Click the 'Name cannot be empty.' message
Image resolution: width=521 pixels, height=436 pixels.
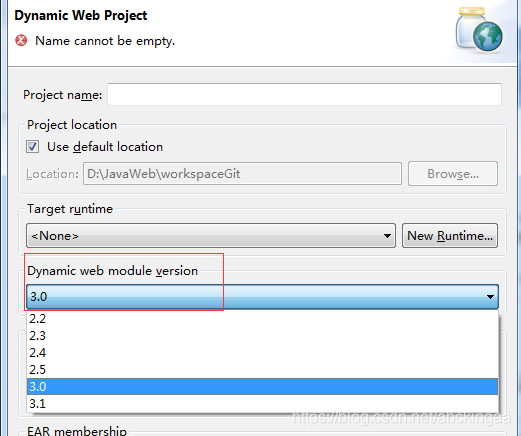pyautogui.click(x=105, y=41)
